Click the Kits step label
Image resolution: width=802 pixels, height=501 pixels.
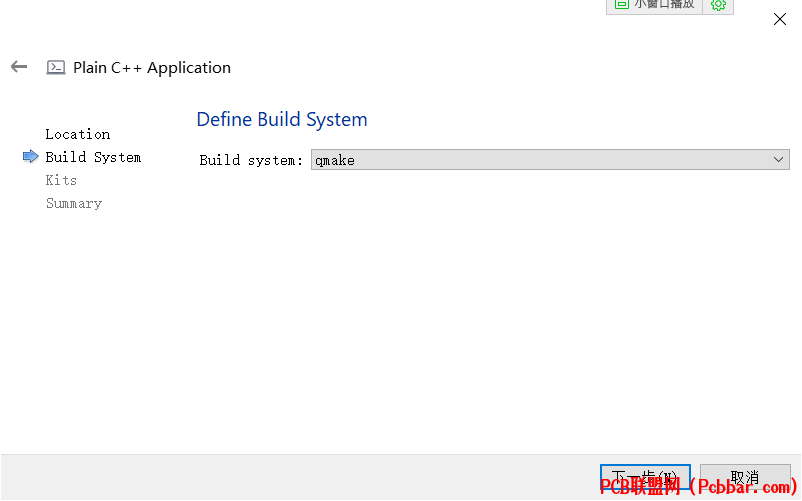tap(61, 180)
